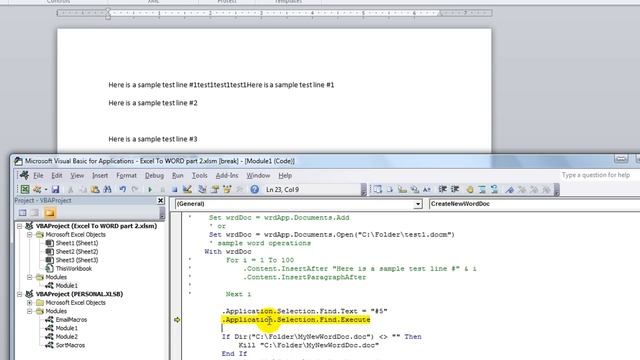Open the Insert menu

pyautogui.click(x=100, y=176)
